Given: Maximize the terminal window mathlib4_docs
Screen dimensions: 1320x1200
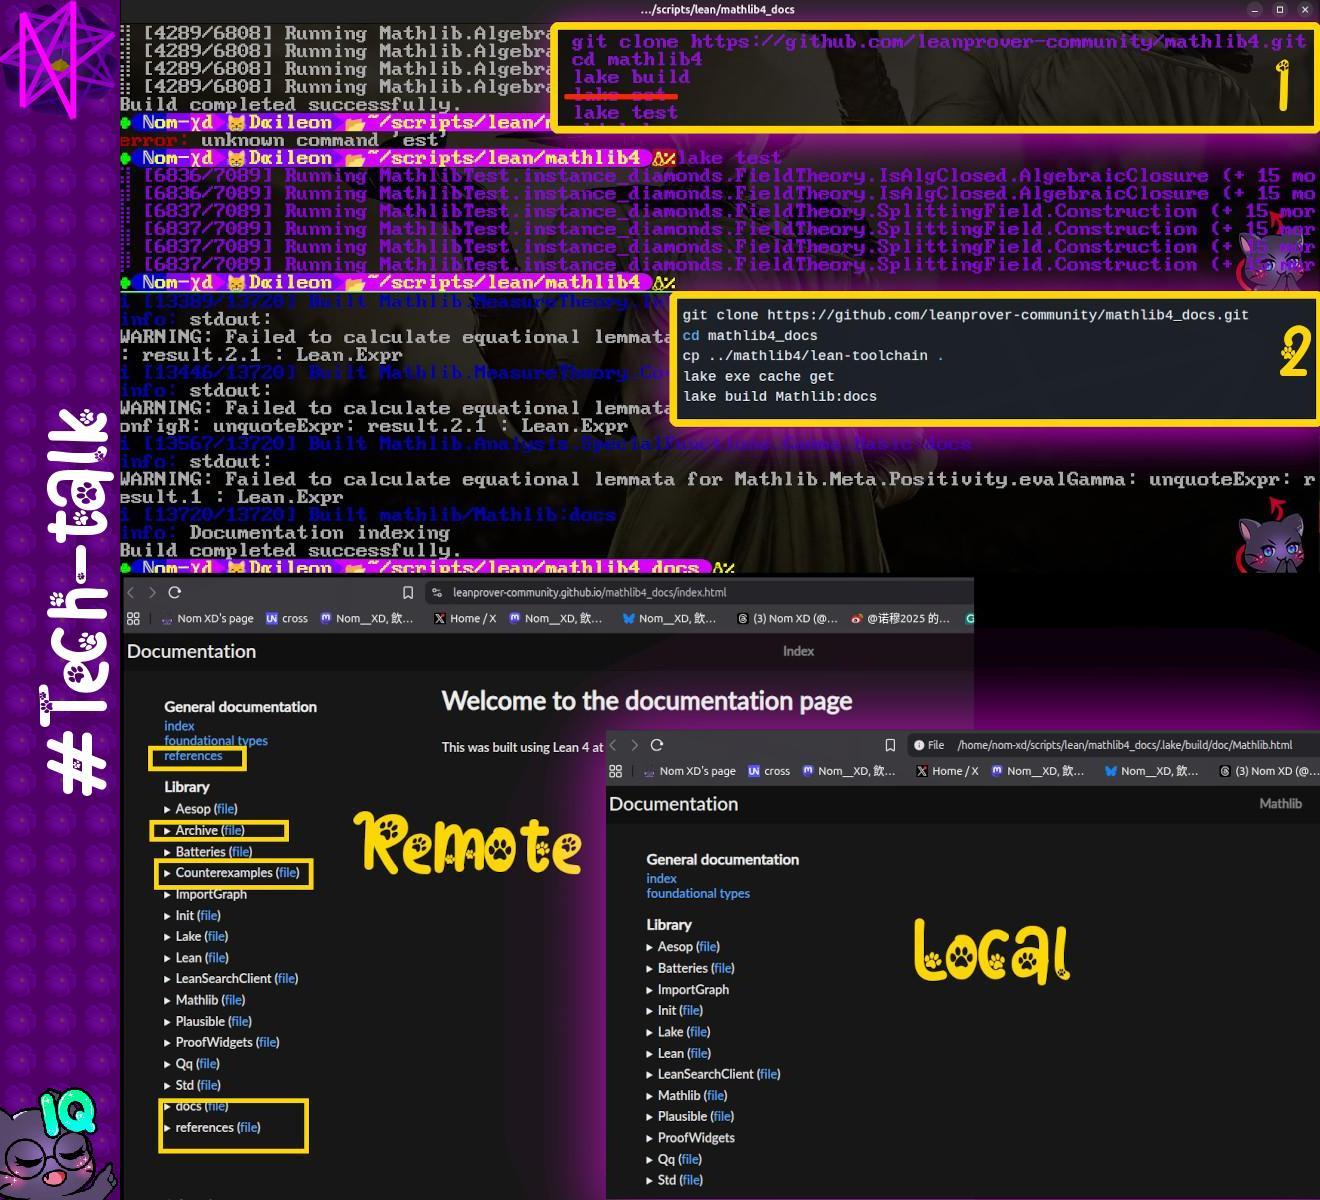Looking at the screenshot, I should [1279, 9].
